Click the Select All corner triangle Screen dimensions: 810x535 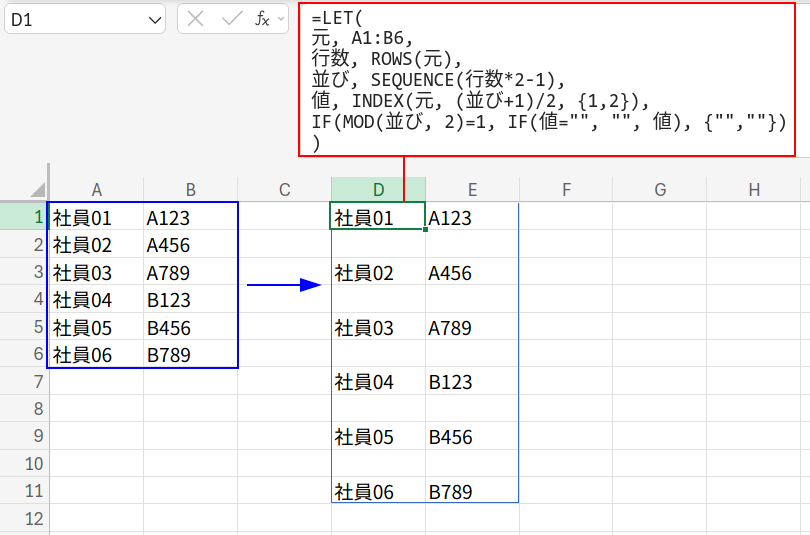pyautogui.click(x=37, y=189)
